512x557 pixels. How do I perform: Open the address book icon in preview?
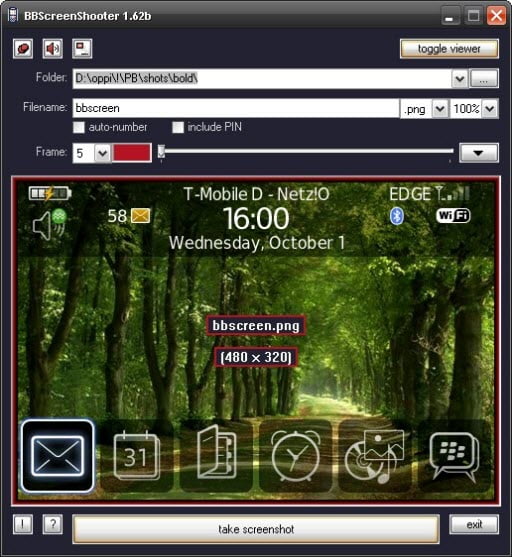(x=216, y=452)
